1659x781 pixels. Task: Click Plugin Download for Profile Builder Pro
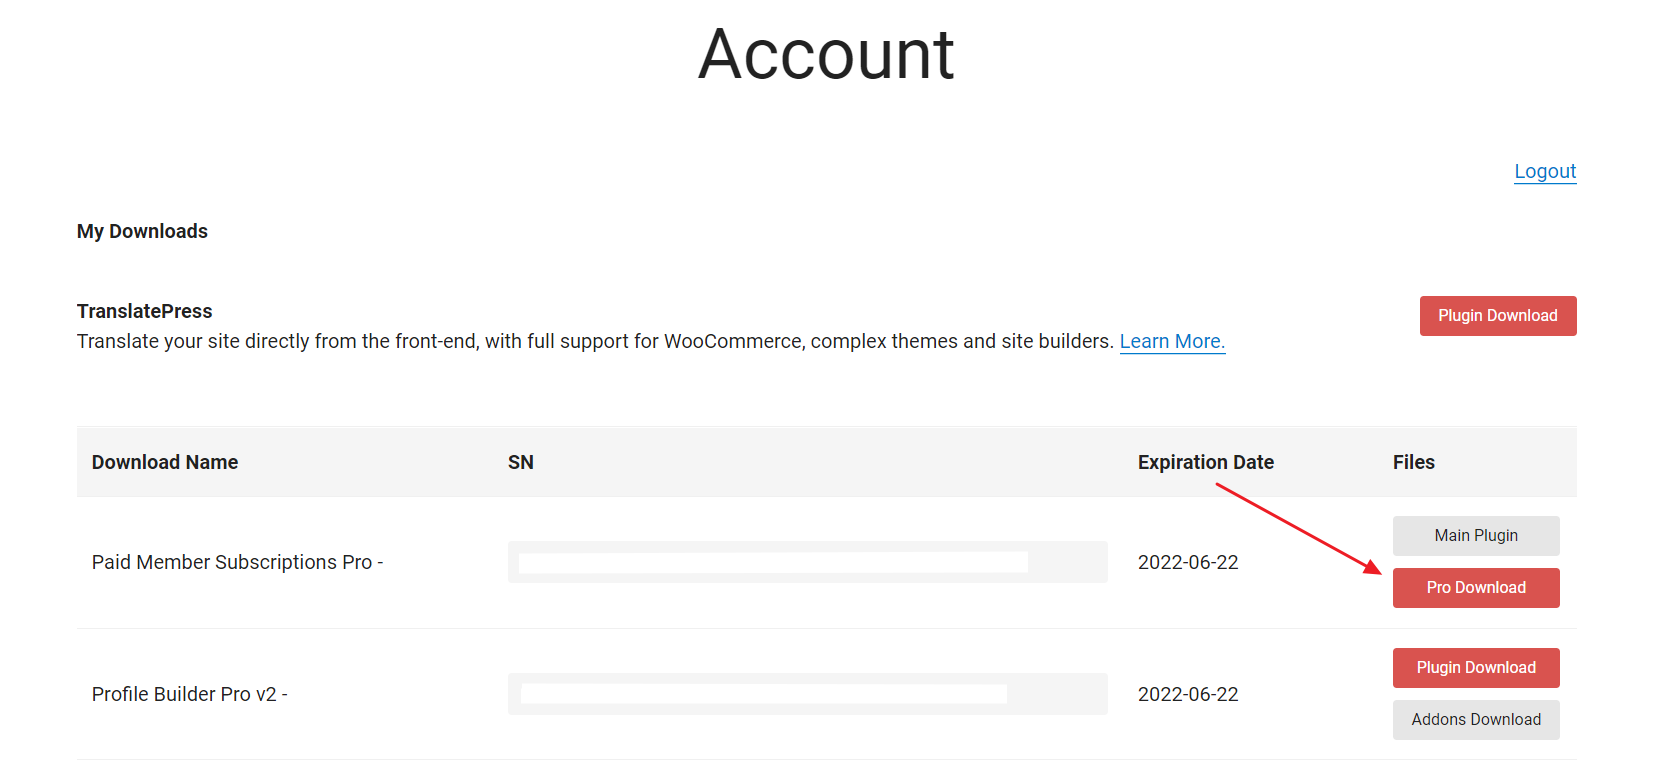point(1475,668)
